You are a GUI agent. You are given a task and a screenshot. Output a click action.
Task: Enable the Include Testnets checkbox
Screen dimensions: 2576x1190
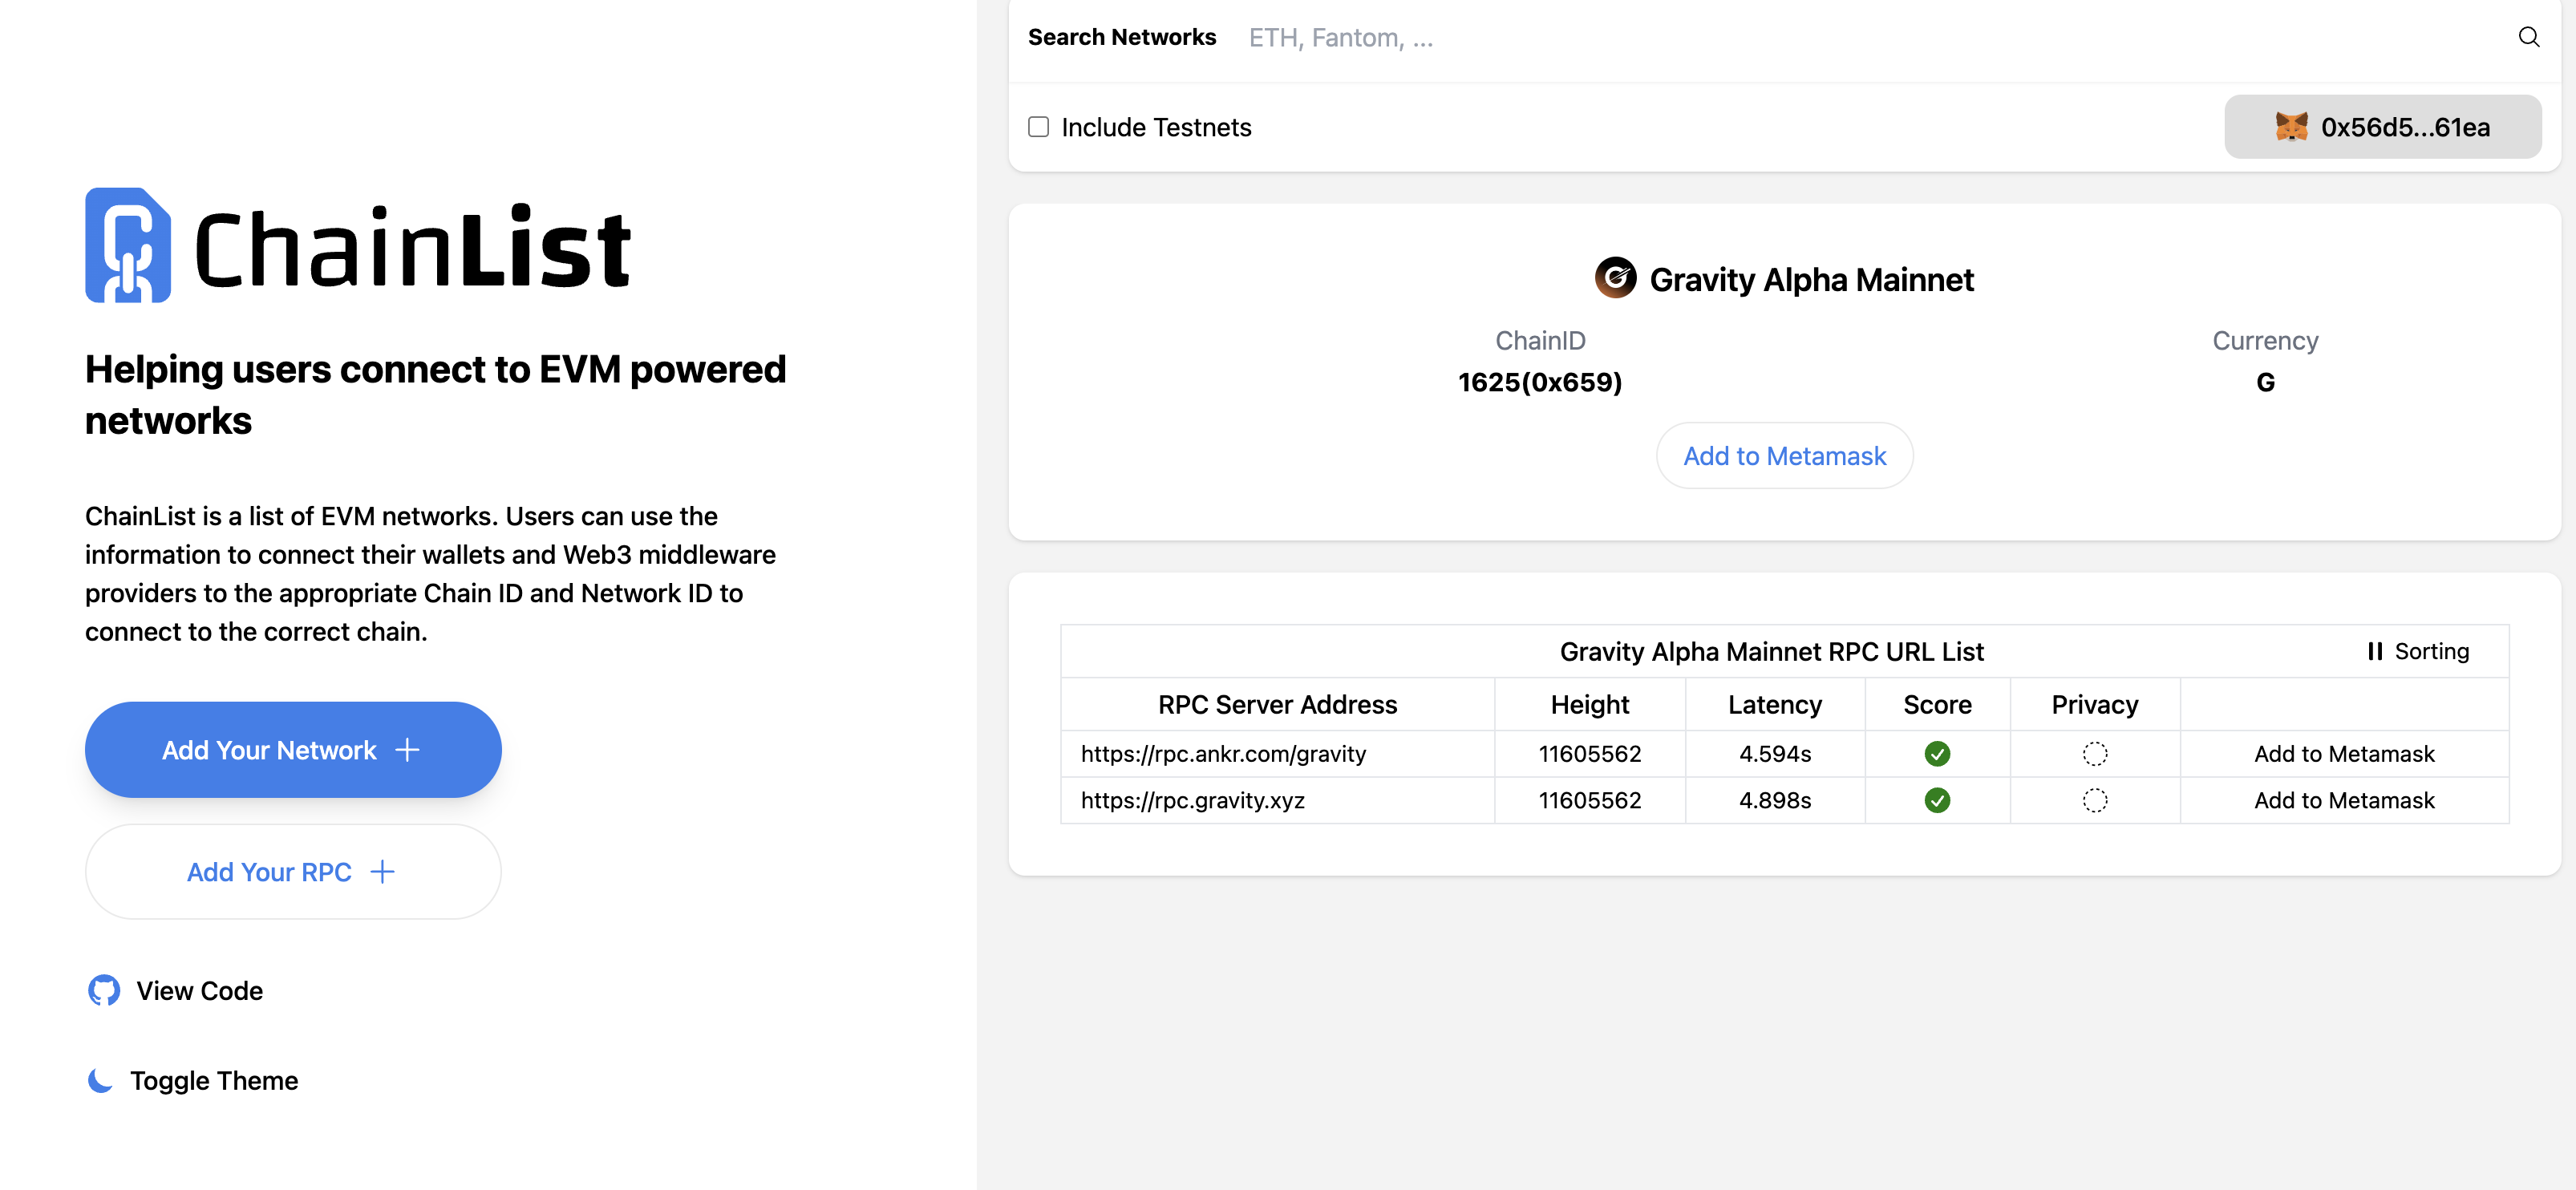coord(1038,127)
